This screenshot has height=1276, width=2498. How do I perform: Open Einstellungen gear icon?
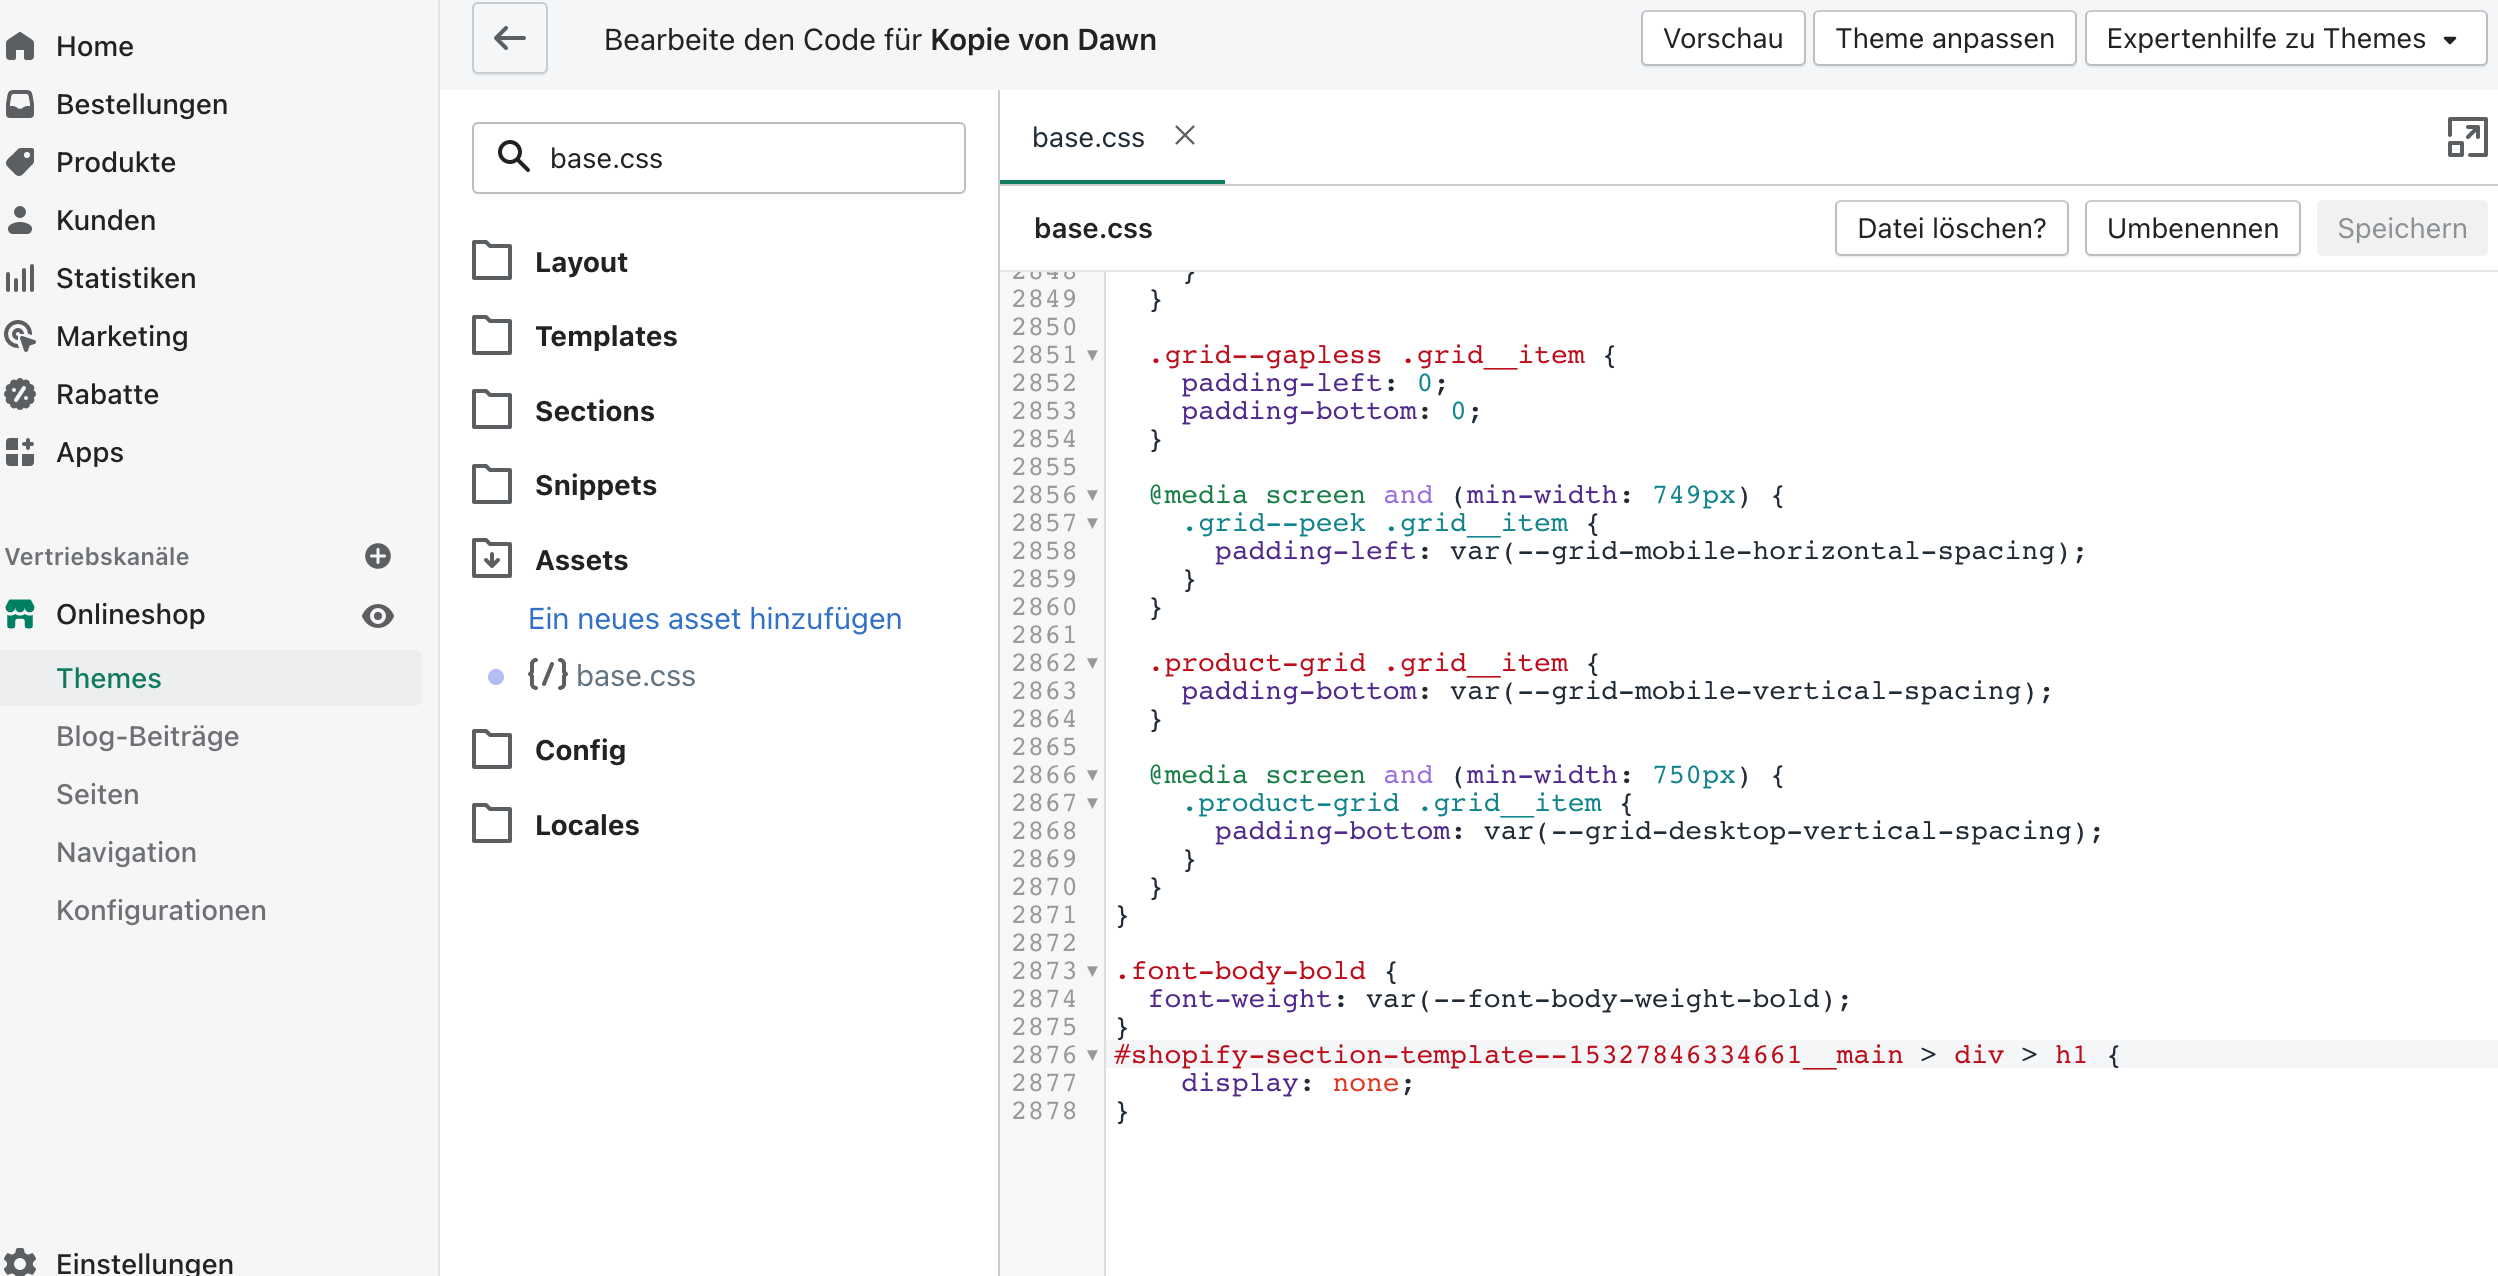point(20,1262)
